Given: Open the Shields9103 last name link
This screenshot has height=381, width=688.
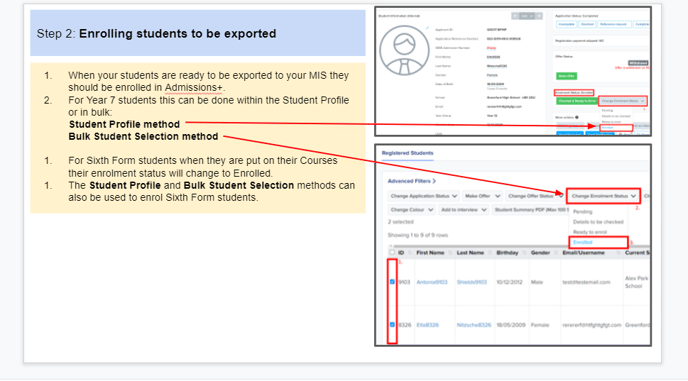Looking at the screenshot, I should (x=472, y=282).
